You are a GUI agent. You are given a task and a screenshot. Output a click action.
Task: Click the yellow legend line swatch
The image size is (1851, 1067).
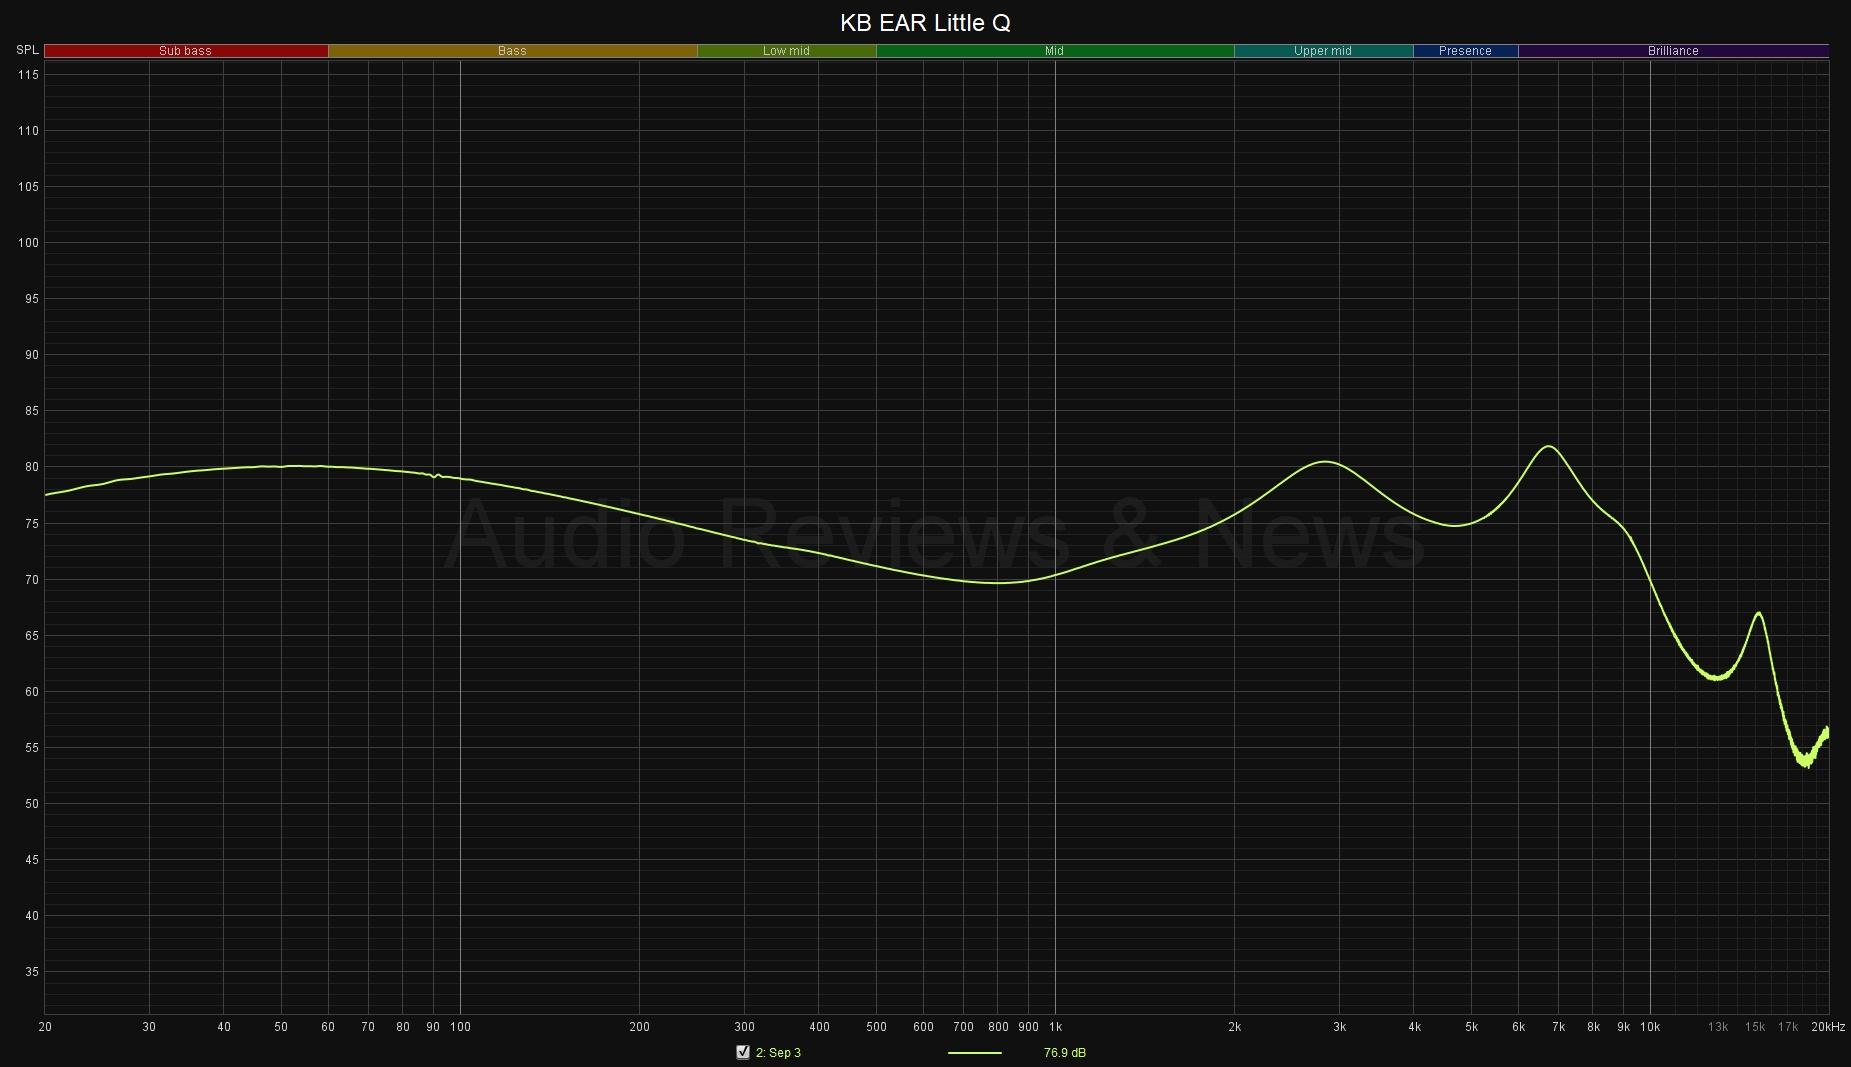974,1052
